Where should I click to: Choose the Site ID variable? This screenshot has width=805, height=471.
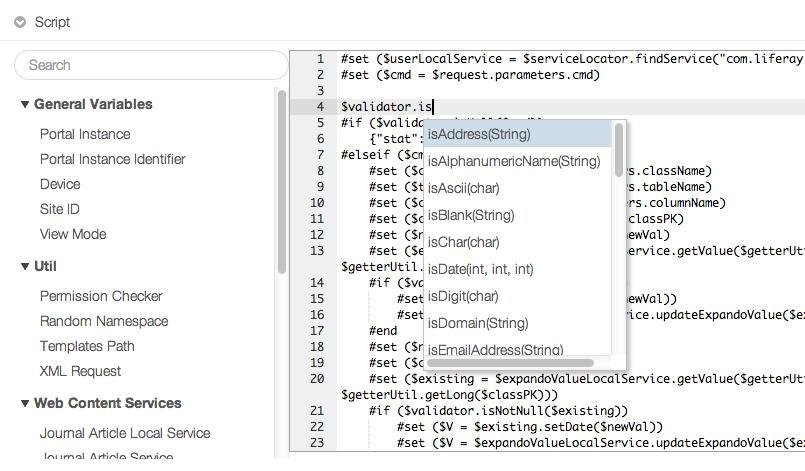pos(60,209)
